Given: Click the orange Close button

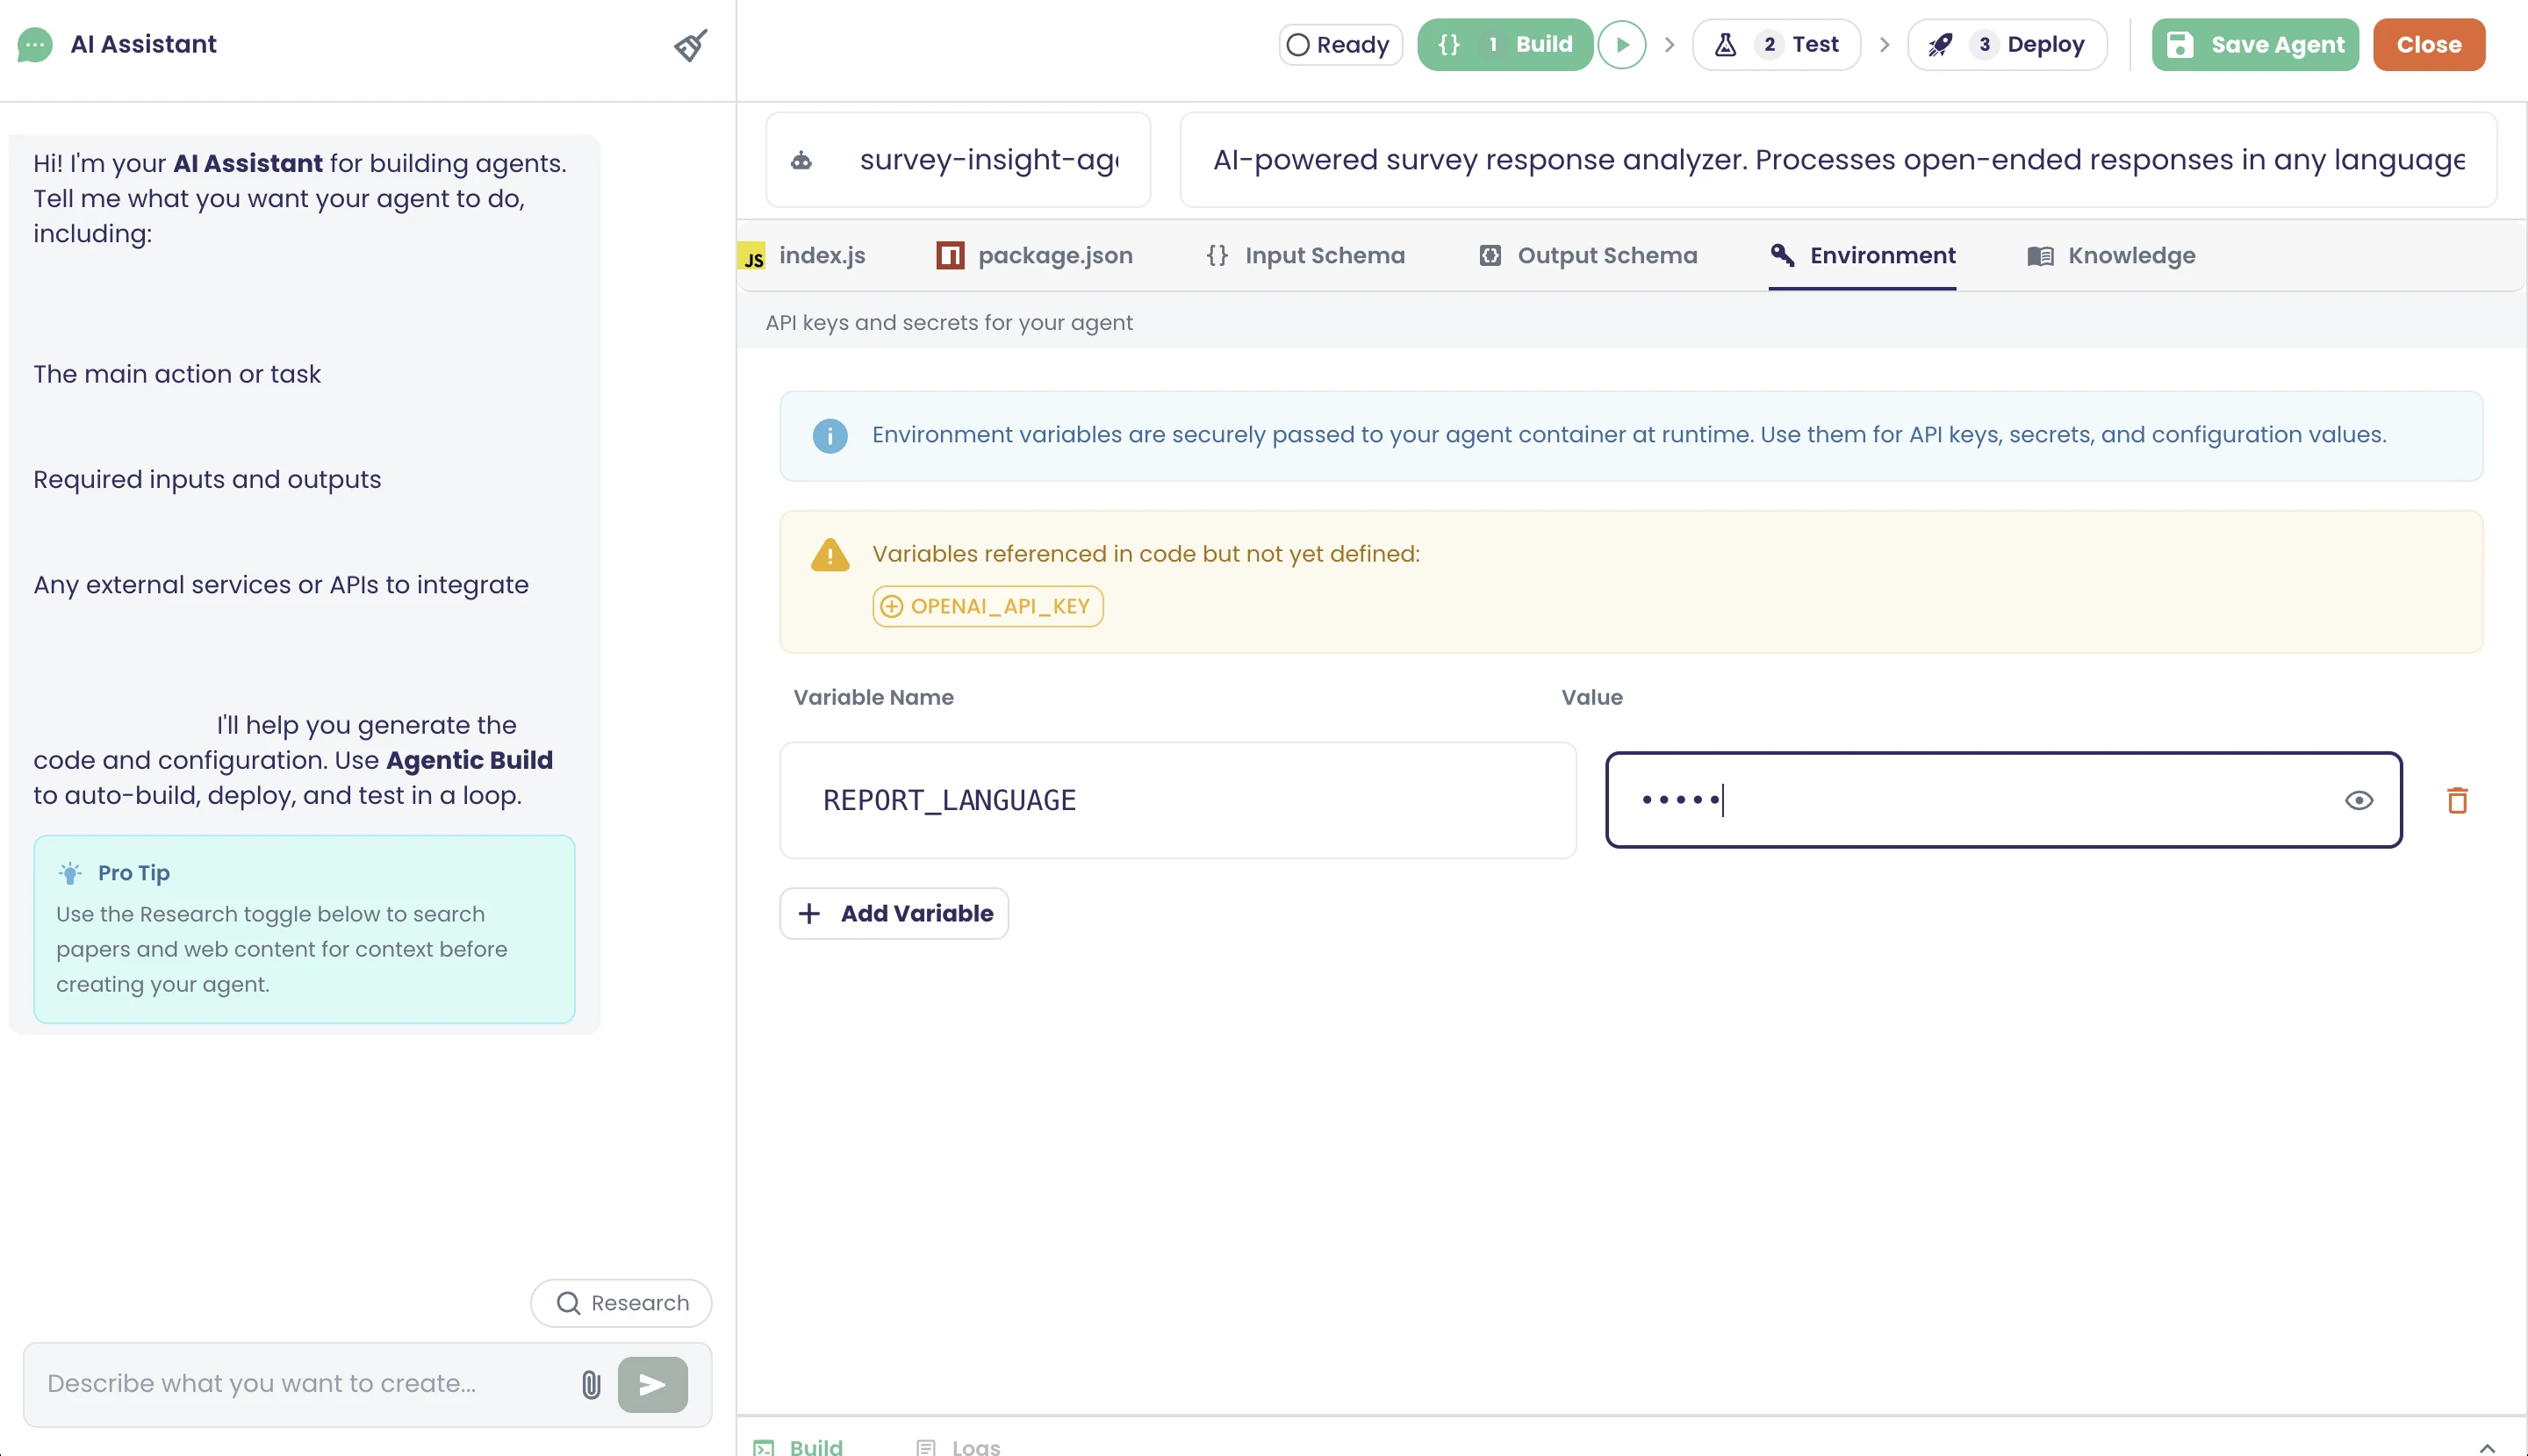Looking at the screenshot, I should click(2429, 45).
